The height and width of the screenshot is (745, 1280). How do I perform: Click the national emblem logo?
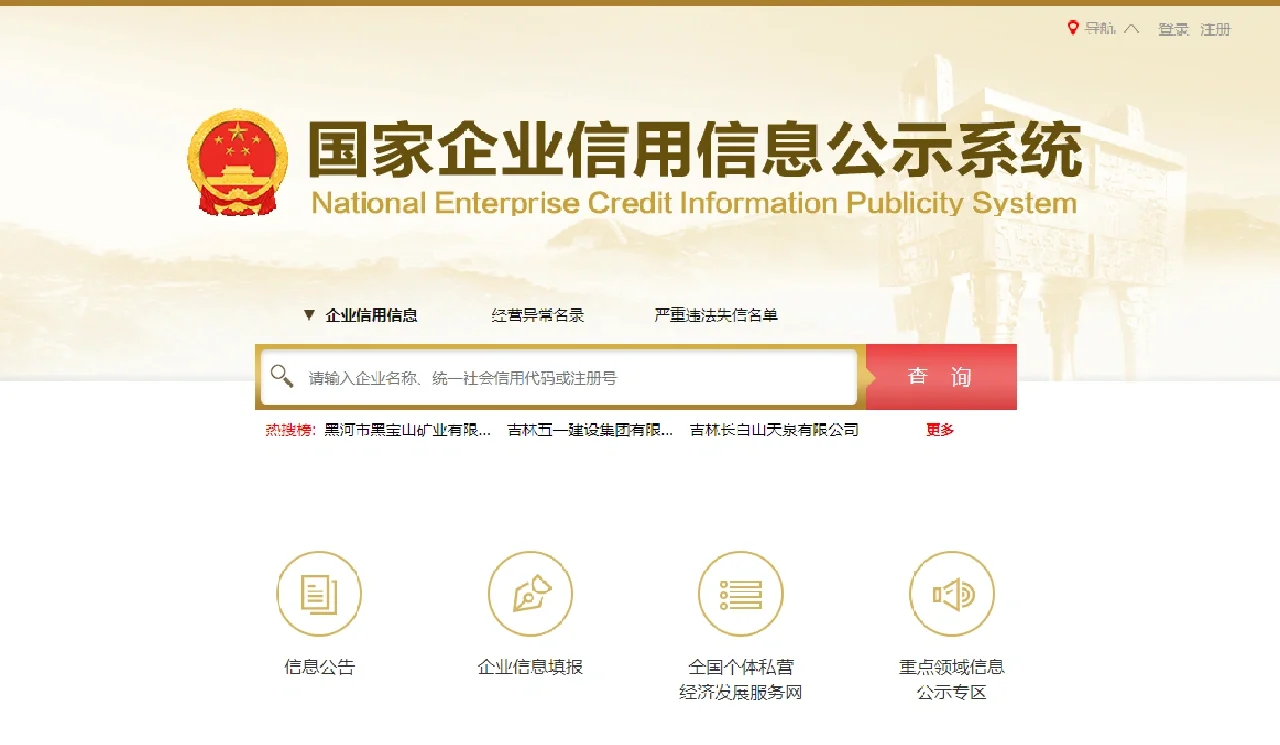click(x=238, y=162)
